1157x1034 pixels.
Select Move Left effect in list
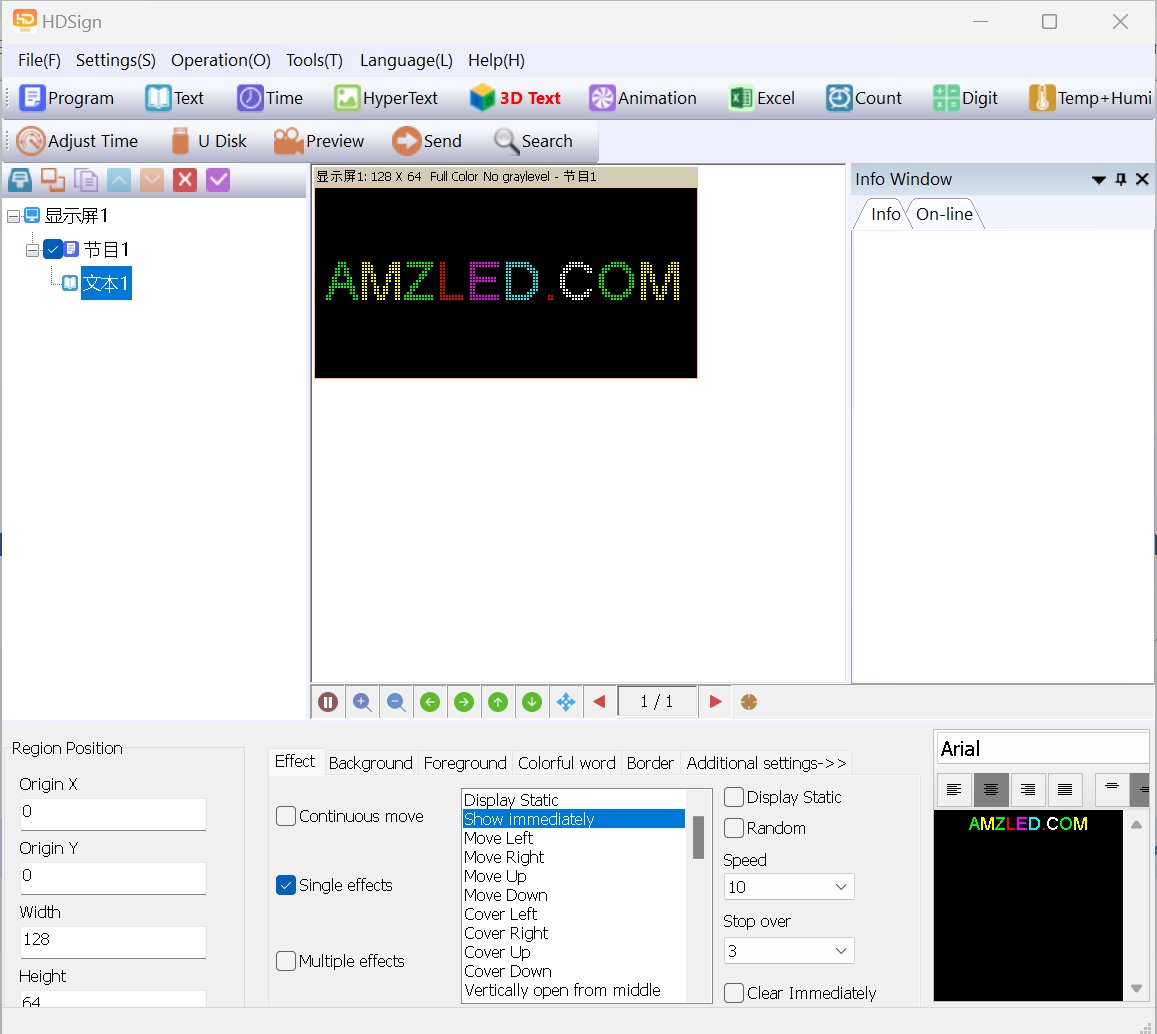pos(573,838)
